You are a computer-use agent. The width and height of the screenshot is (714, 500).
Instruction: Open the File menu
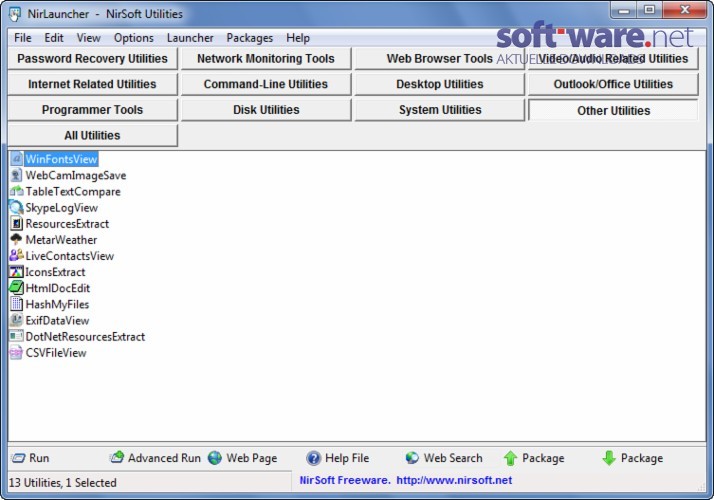click(x=23, y=38)
